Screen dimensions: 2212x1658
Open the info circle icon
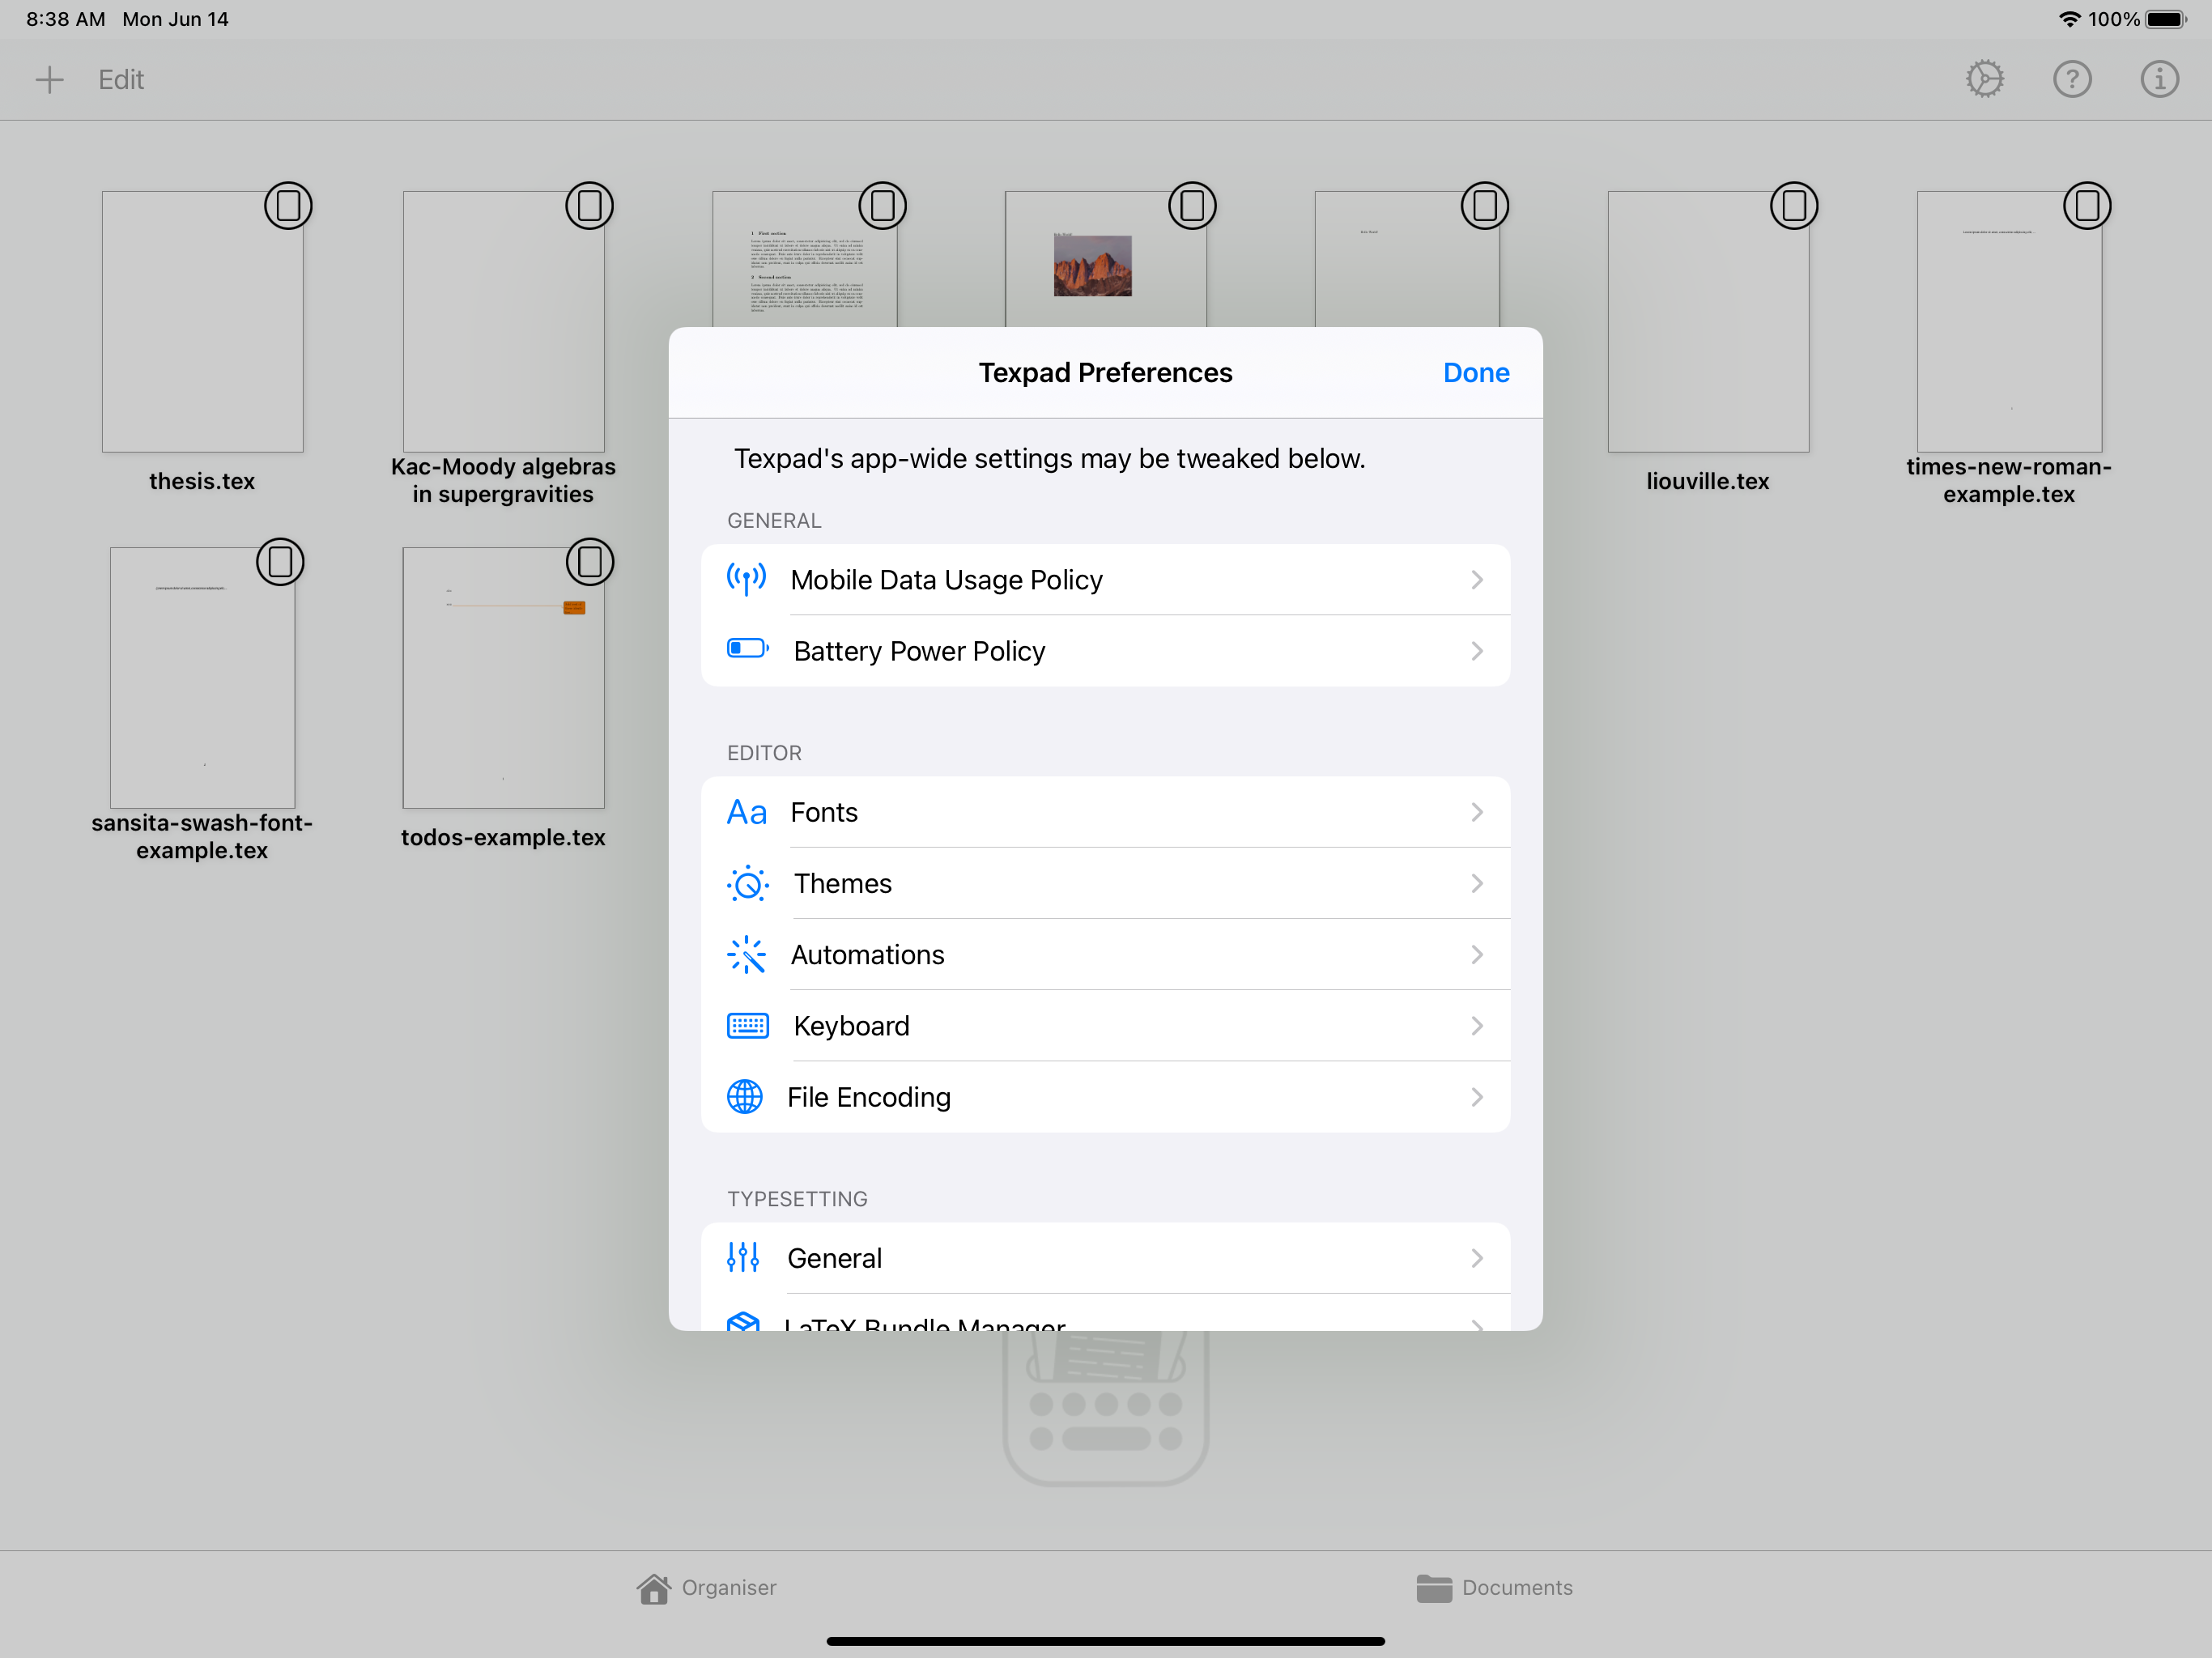(2159, 79)
